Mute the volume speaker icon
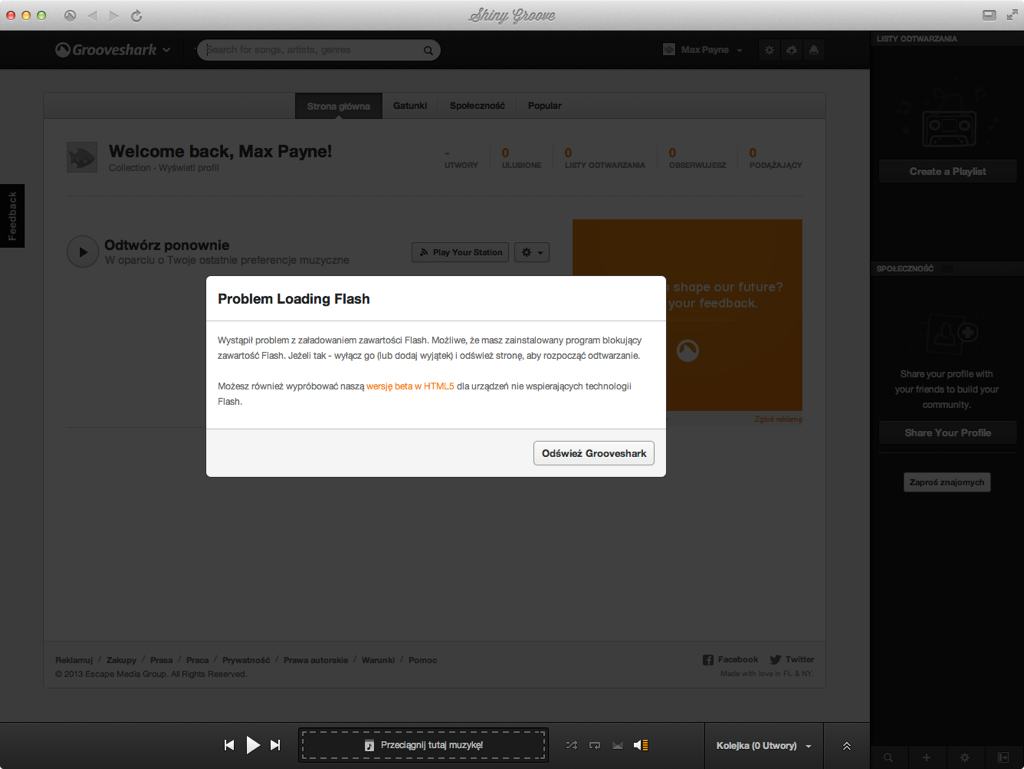The height and width of the screenshot is (769, 1024). click(x=640, y=745)
